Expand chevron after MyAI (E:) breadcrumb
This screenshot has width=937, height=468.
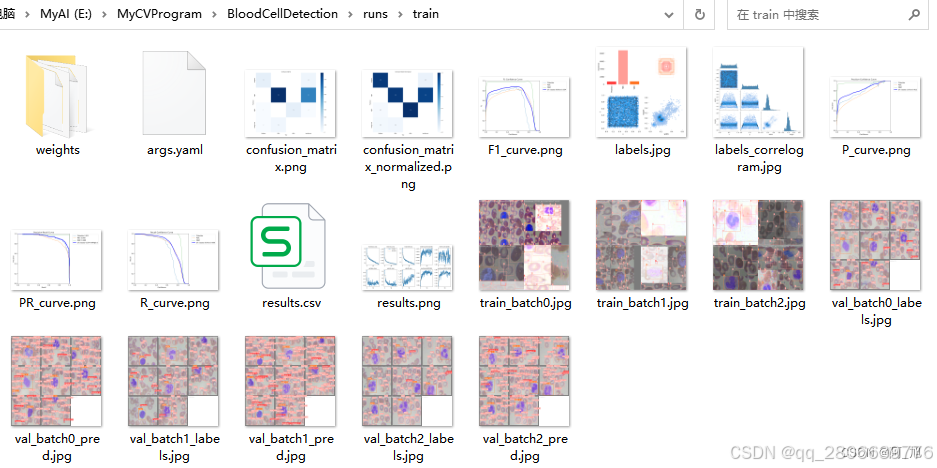pyautogui.click(x=104, y=14)
